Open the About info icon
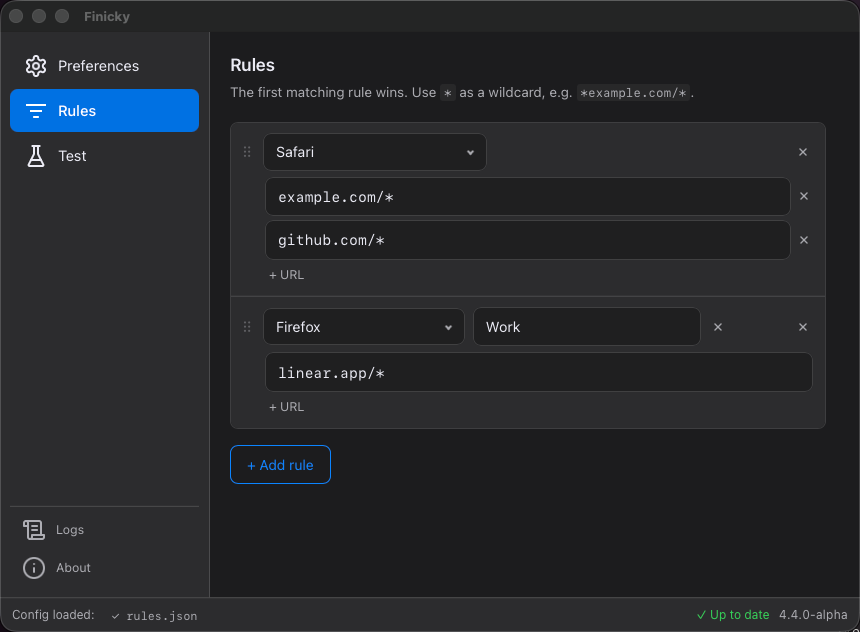 click(x=33, y=567)
